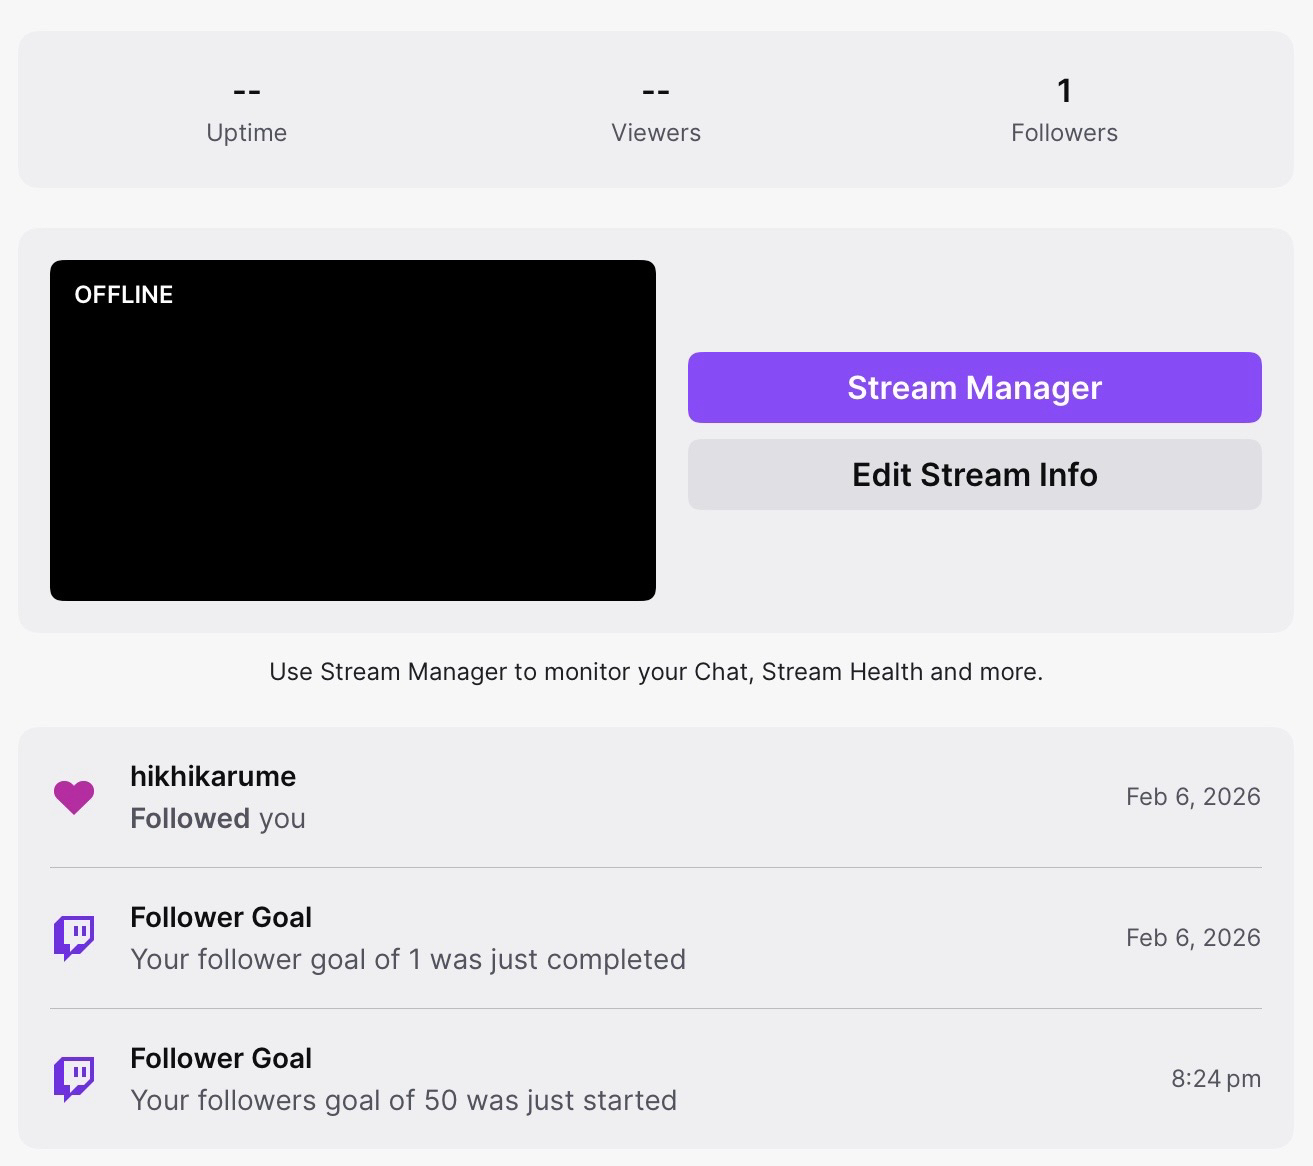The height and width of the screenshot is (1166, 1313).
Task: Click the date on the completed follower goal
Action: (x=1192, y=938)
